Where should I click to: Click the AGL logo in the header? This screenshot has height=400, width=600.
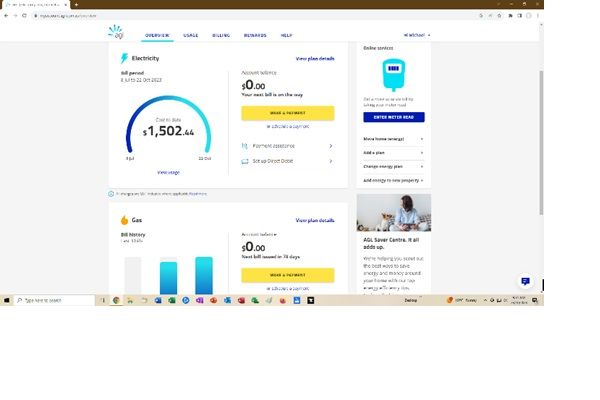pyautogui.click(x=118, y=32)
